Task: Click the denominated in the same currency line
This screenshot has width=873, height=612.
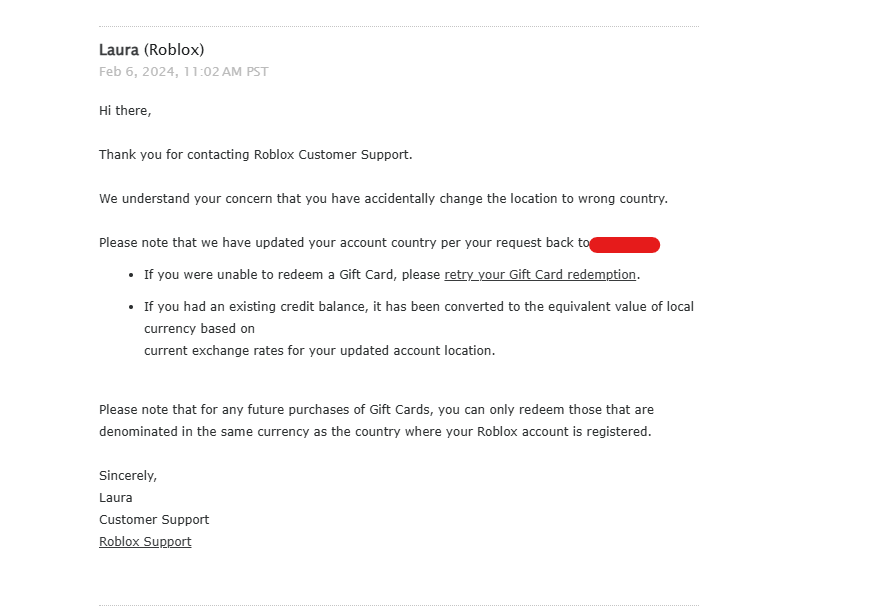Action: tap(374, 432)
